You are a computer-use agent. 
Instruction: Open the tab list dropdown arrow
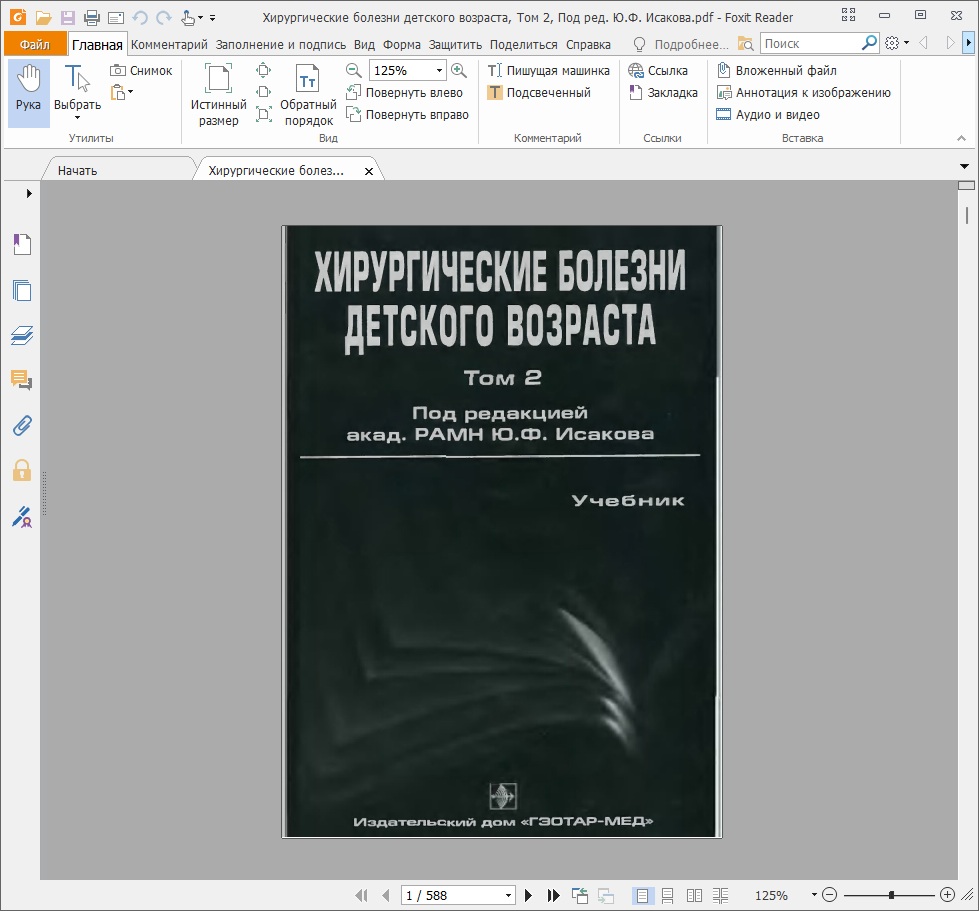pyautogui.click(x=965, y=166)
